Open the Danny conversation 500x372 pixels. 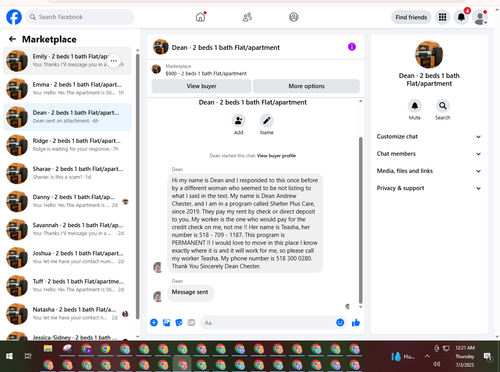click(67, 201)
